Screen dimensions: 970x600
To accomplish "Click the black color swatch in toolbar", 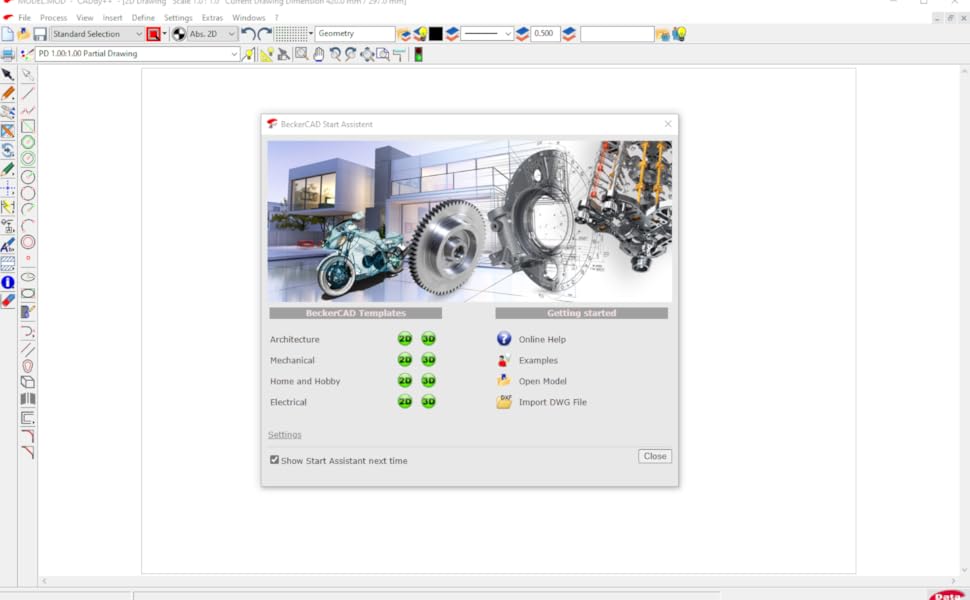I will (436, 34).
